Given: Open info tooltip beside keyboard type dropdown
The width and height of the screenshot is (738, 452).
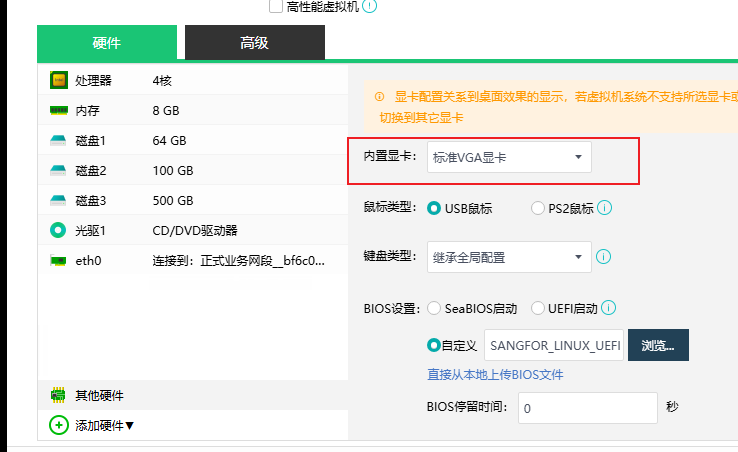Looking at the screenshot, I should 603,257.
